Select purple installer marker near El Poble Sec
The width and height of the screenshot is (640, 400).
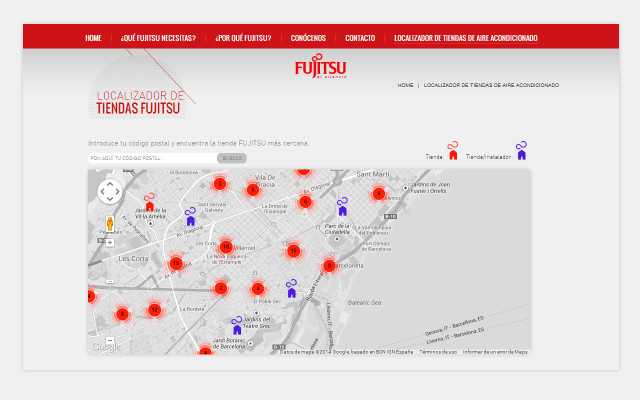(x=291, y=289)
